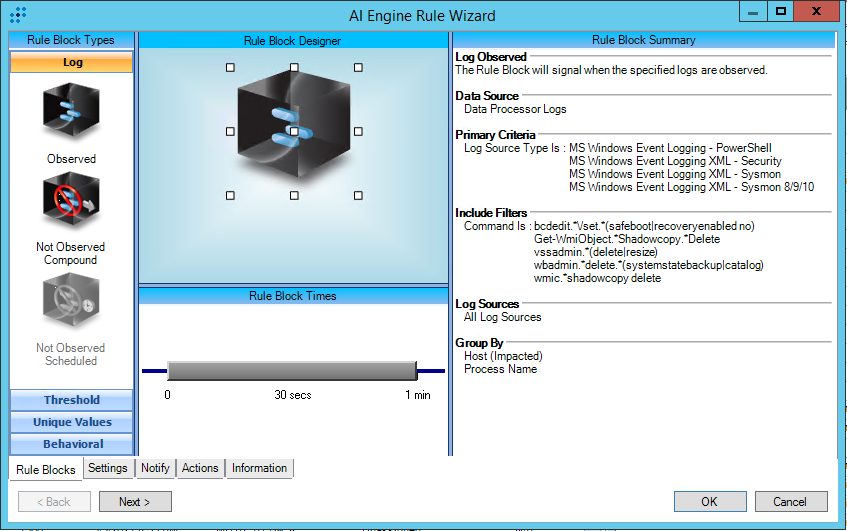The height and width of the screenshot is (531, 847).
Task: Open the Notify tab
Action: [x=155, y=468]
